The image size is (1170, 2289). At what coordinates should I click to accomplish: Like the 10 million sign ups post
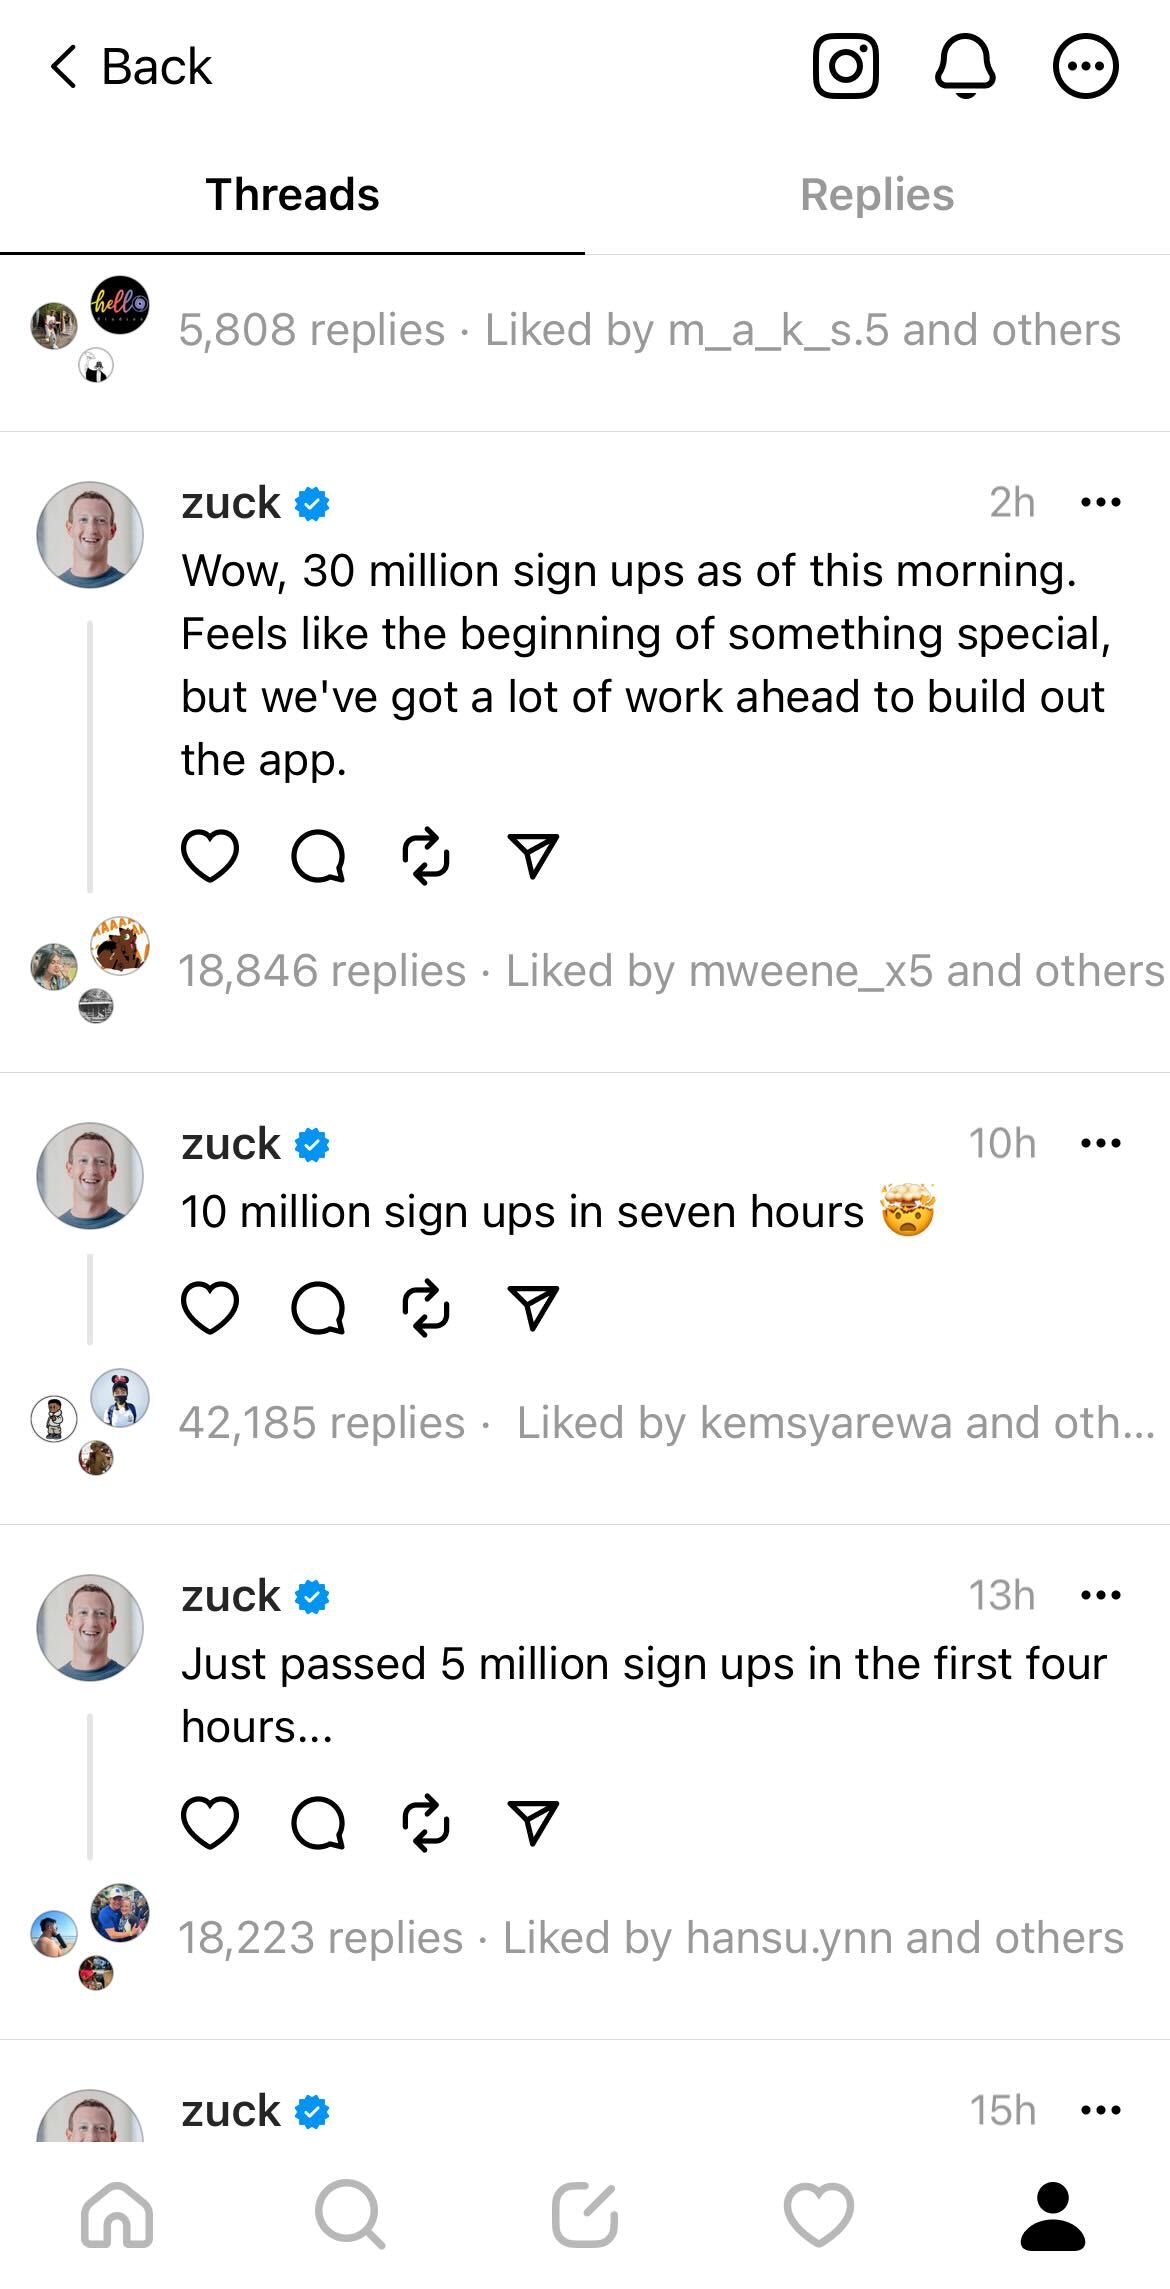(x=210, y=1307)
